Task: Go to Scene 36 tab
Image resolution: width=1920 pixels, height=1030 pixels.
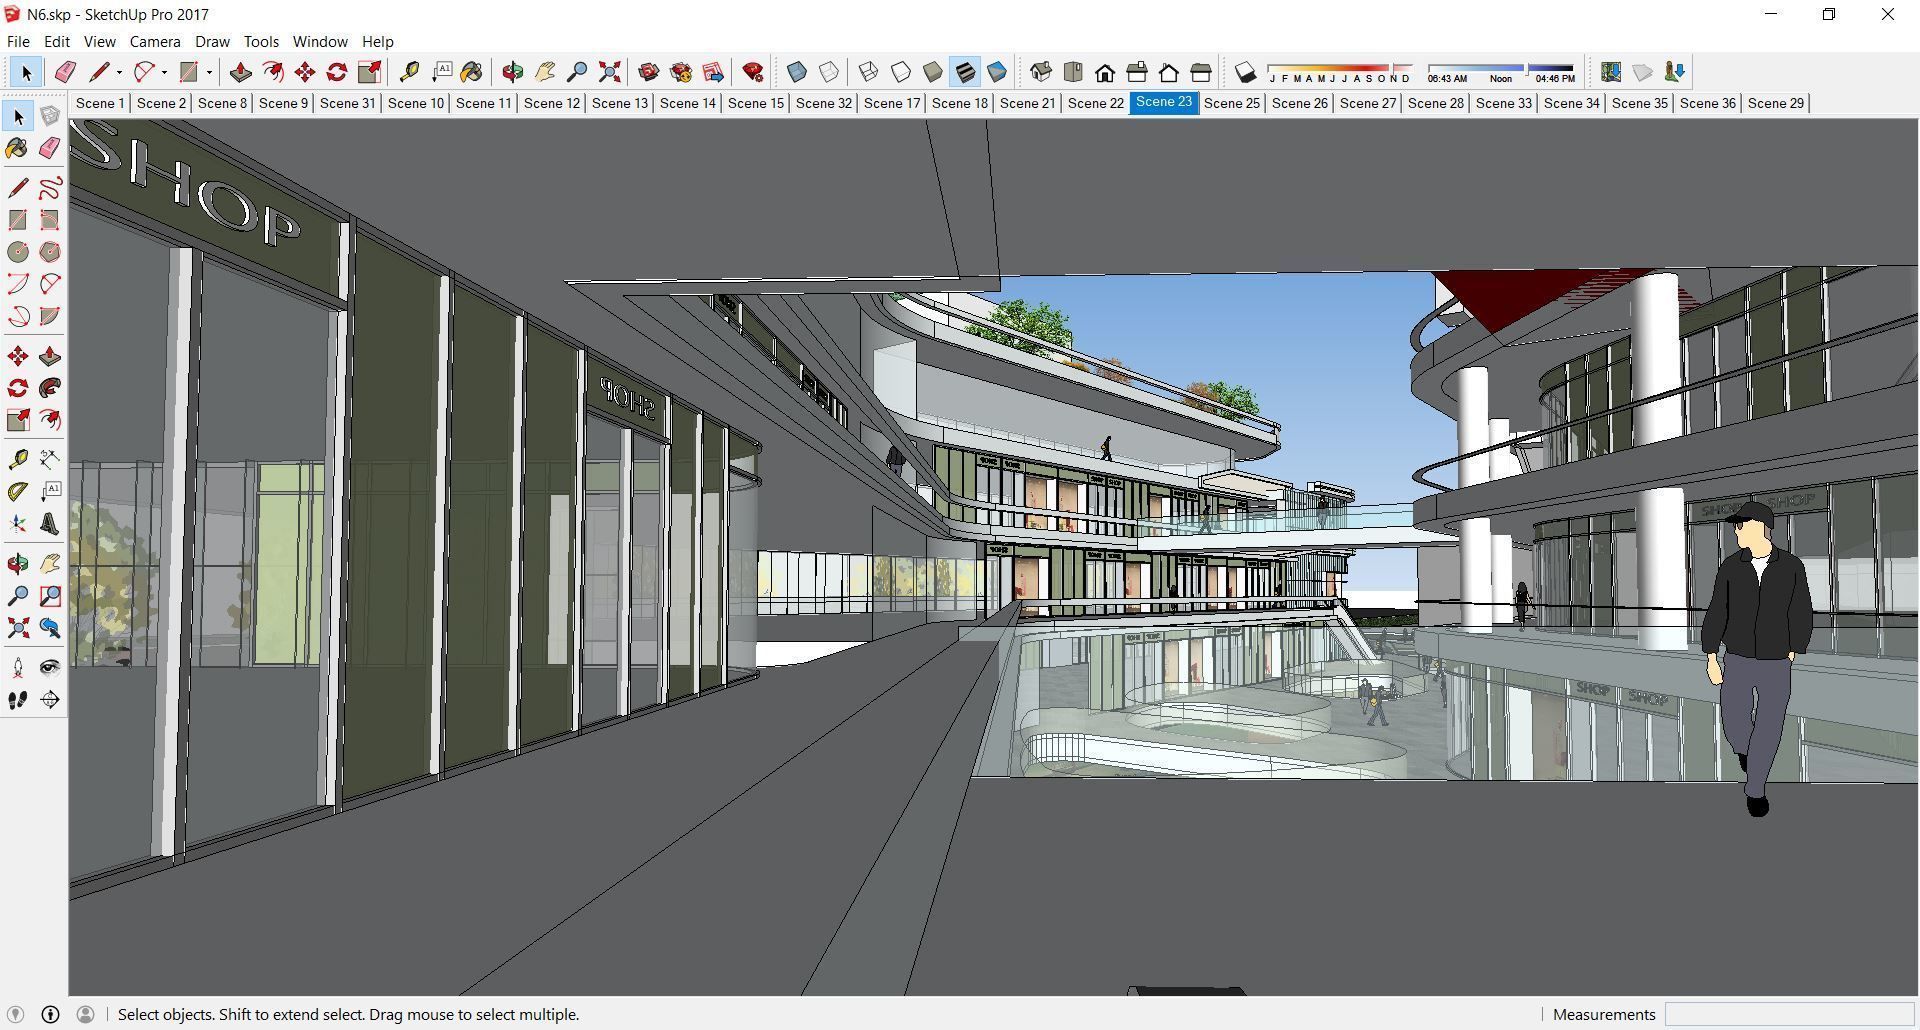Action: point(1708,103)
